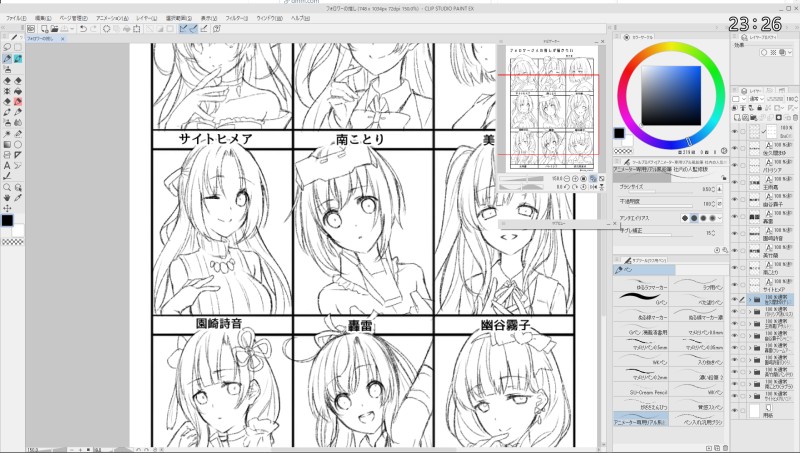Screen dimensions: 800x453
Task: Select the second anti-aliasing level option
Action: 694,218
